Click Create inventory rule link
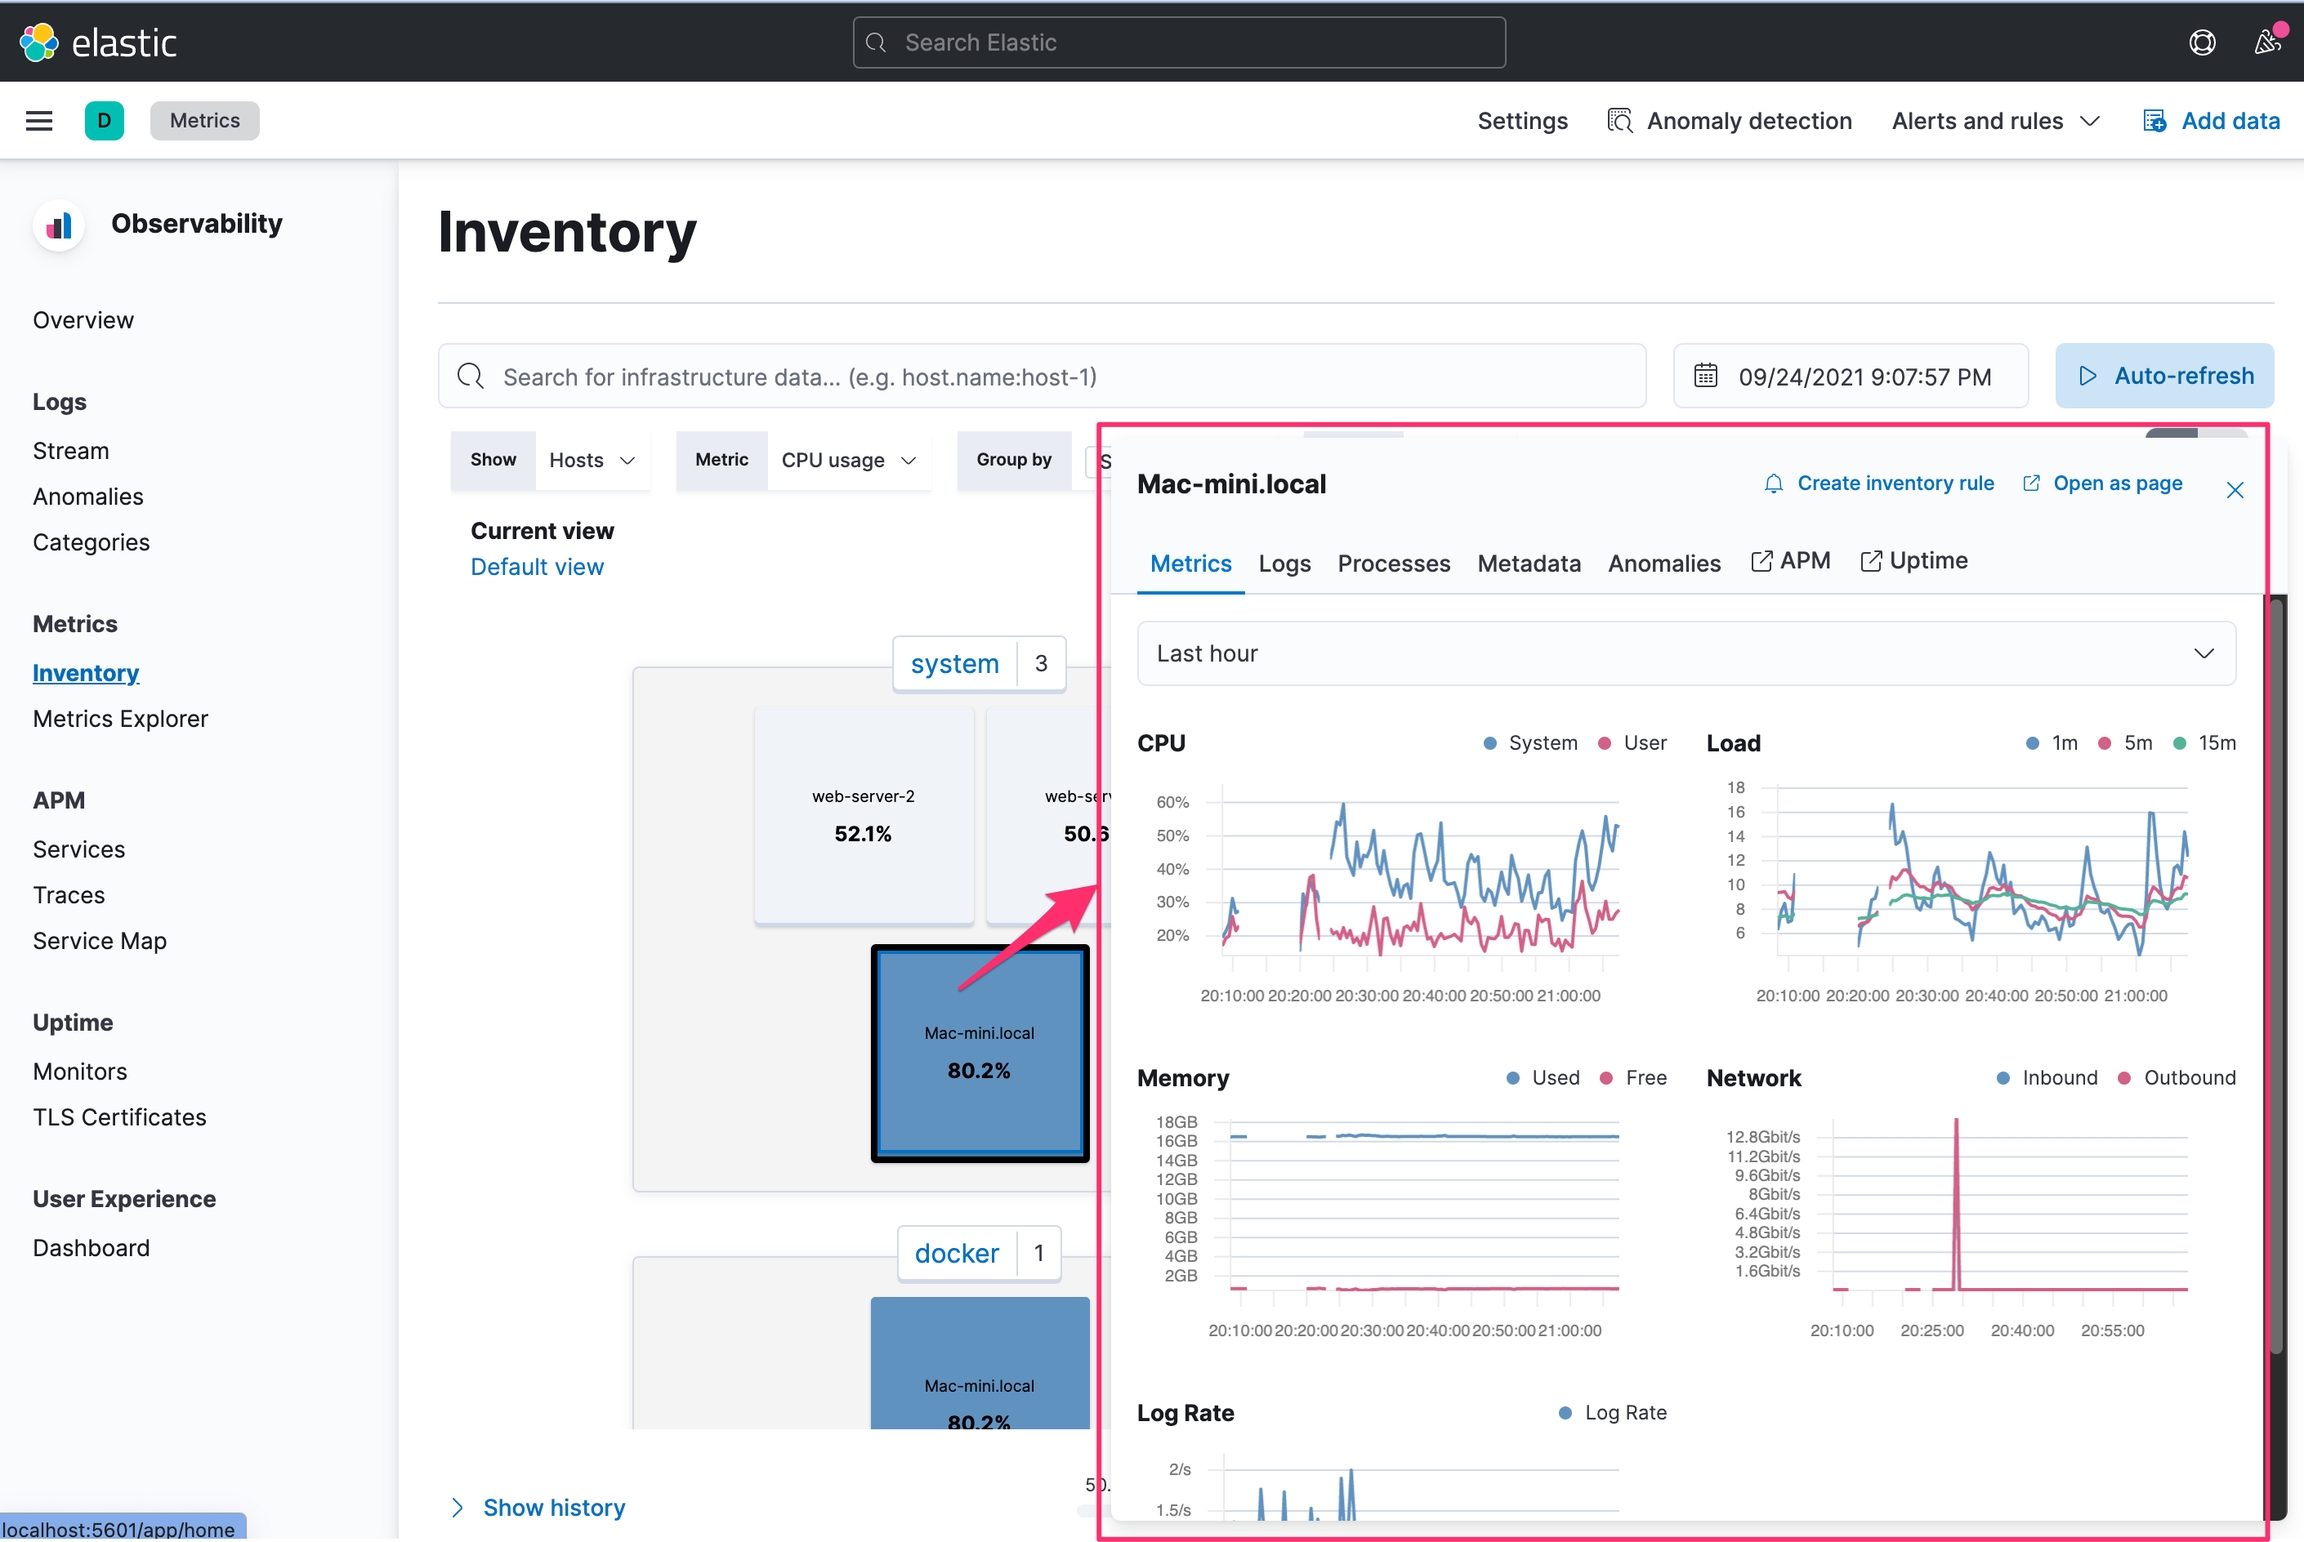Screen dimensions: 2304x1542 pos(1895,484)
